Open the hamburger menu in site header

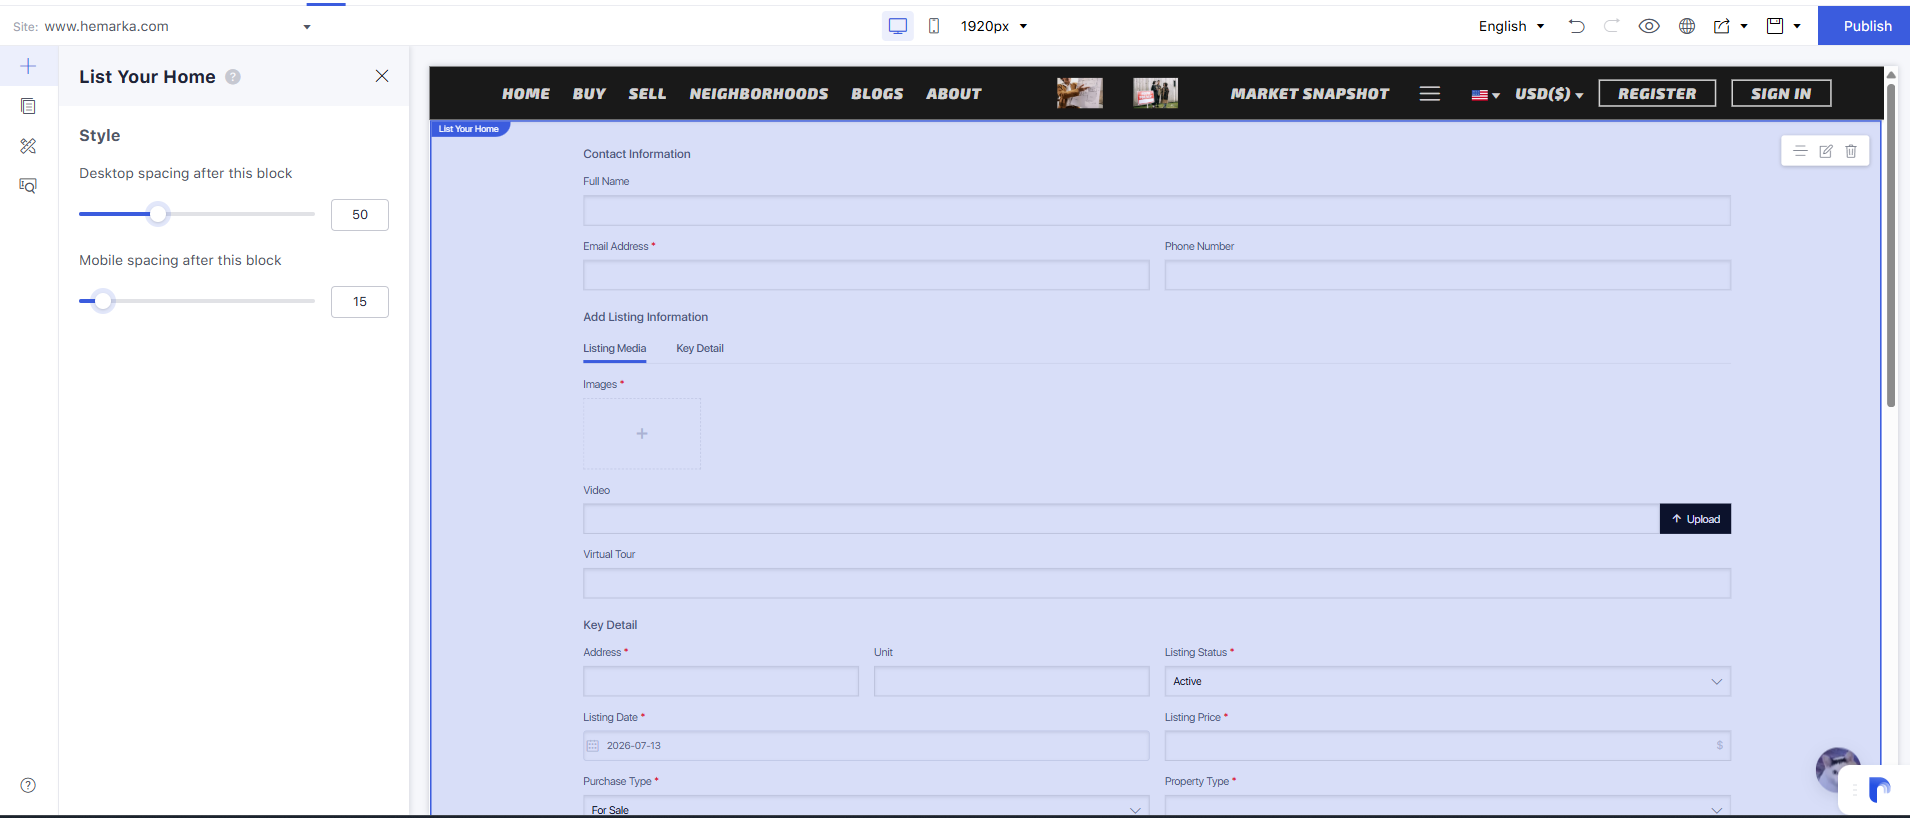(x=1430, y=93)
